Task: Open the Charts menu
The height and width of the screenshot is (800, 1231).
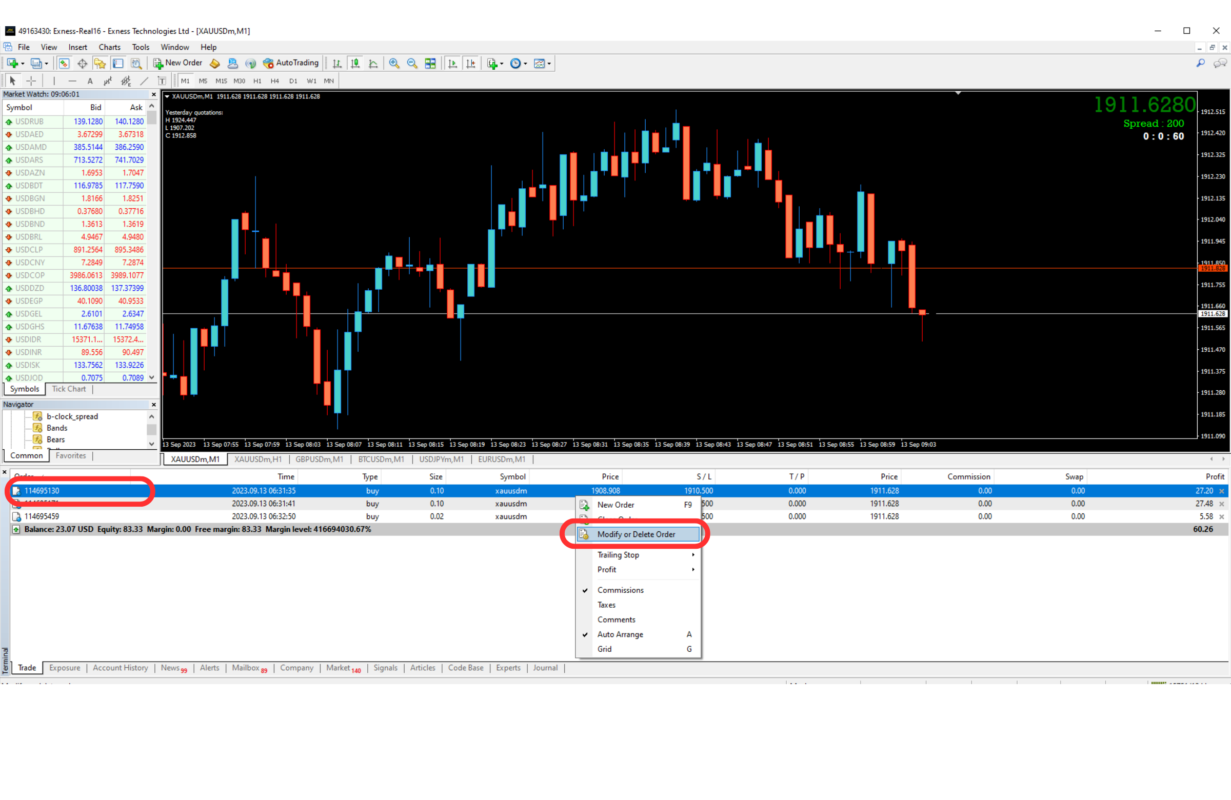Action: click(109, 47)
